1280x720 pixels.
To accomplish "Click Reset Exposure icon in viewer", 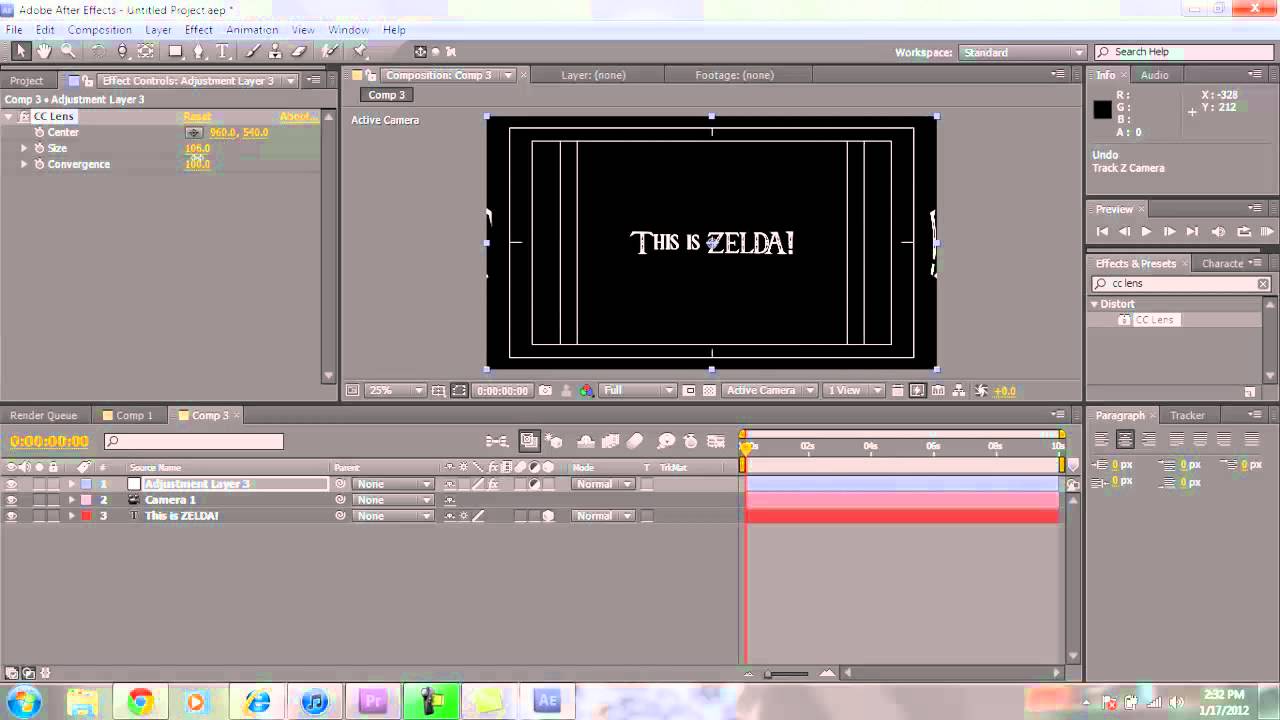I will pyautogui.click(x=981, y=391).
